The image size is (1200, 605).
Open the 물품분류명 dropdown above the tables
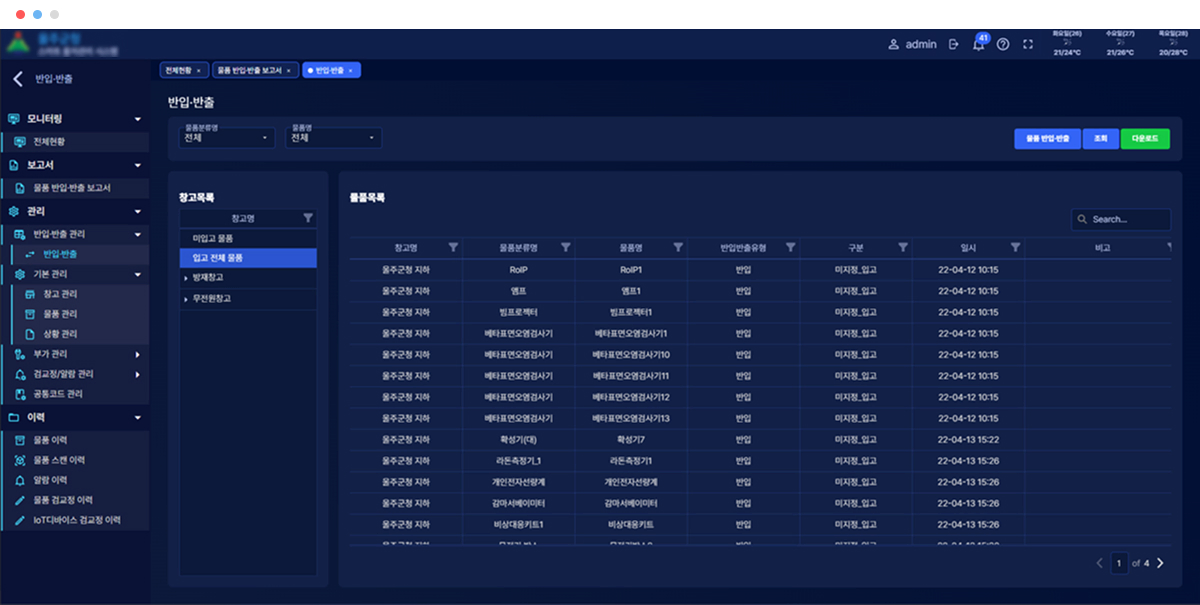227,138
